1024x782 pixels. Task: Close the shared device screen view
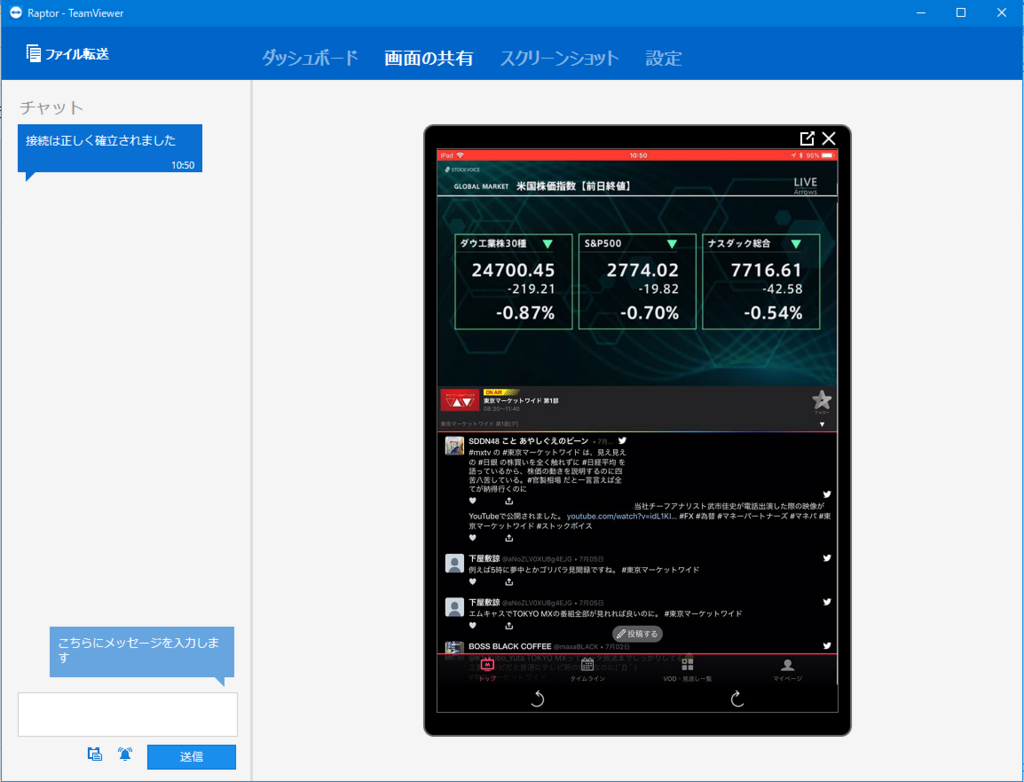(829, 138)
